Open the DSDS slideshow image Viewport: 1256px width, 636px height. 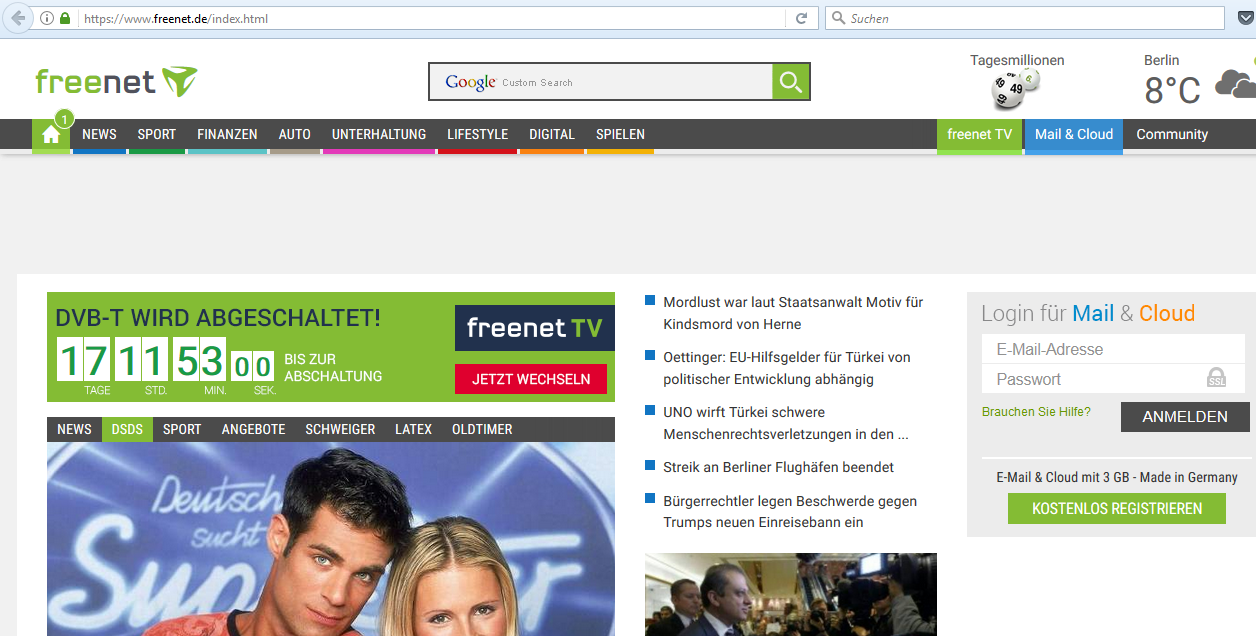coord(331,539)
